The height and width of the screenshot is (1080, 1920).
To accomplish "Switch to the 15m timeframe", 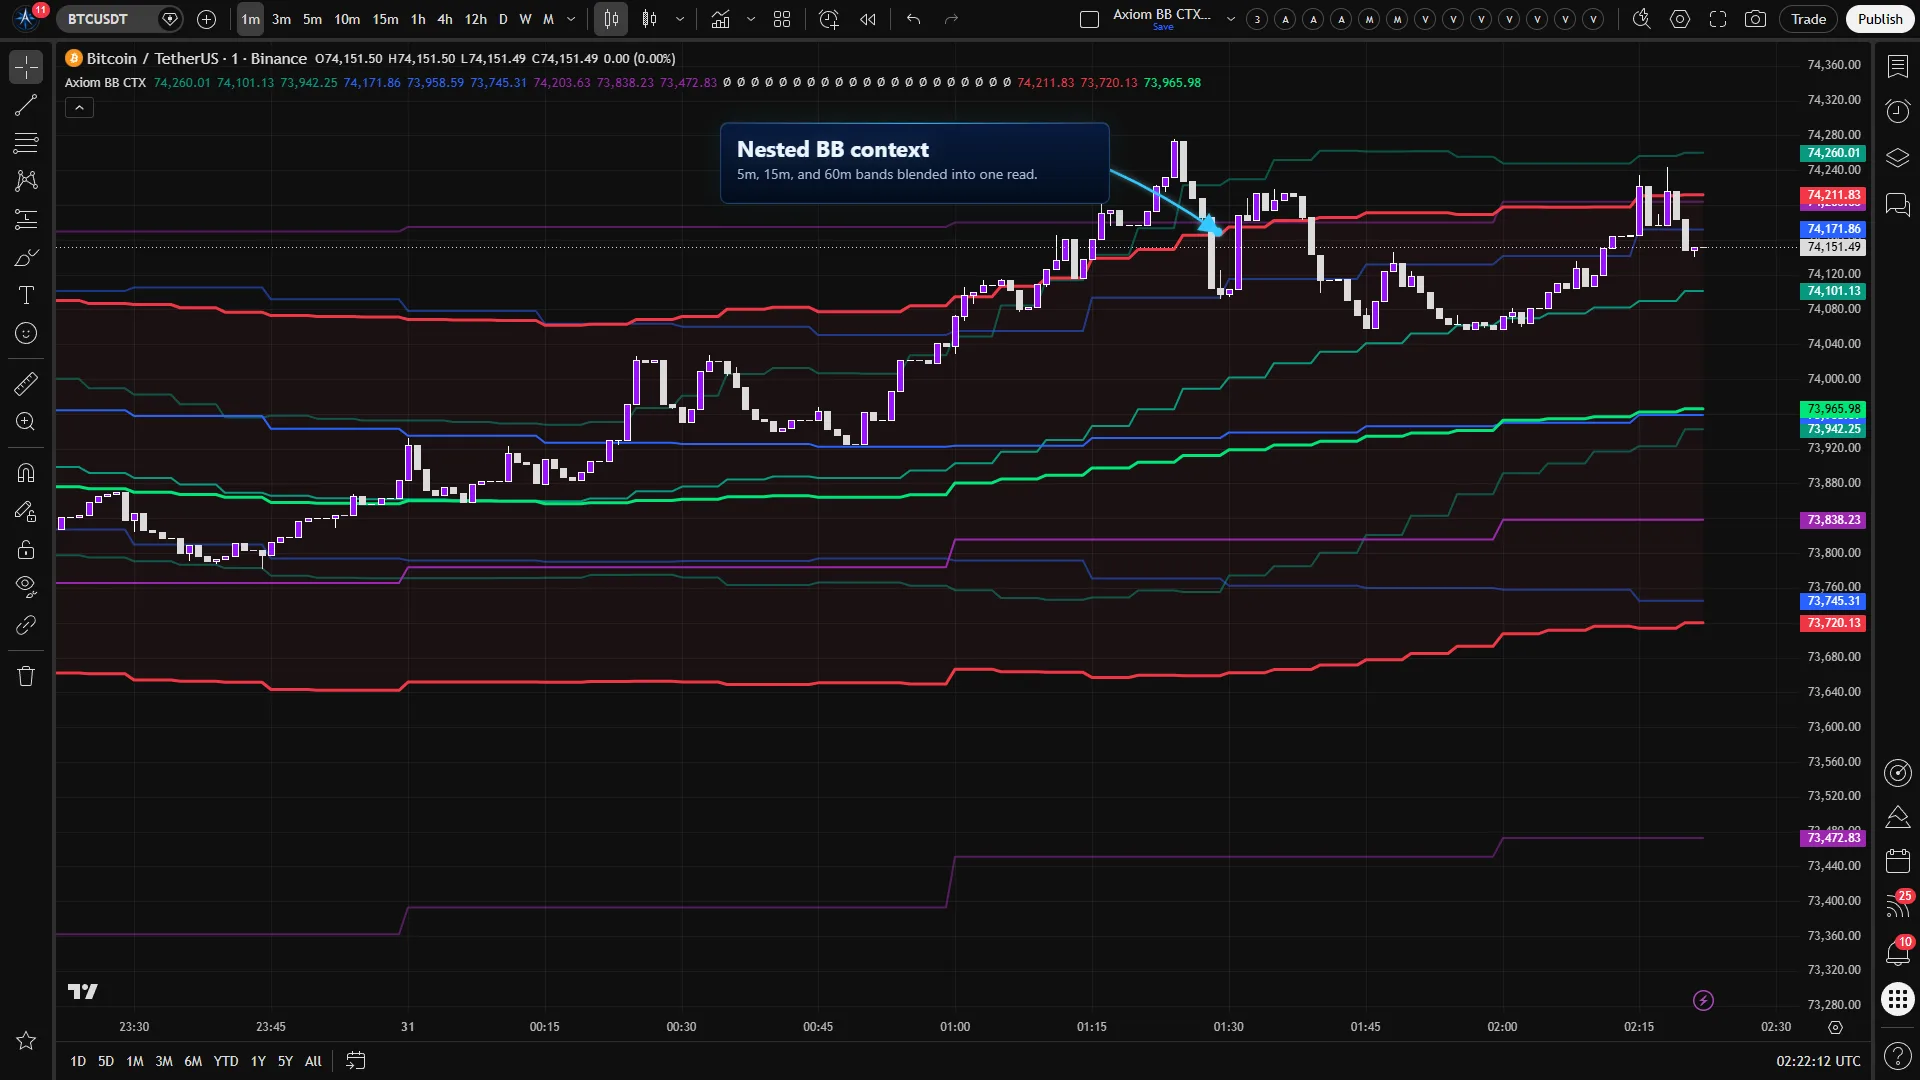I will pyautogui.click(x=385, y=19).
